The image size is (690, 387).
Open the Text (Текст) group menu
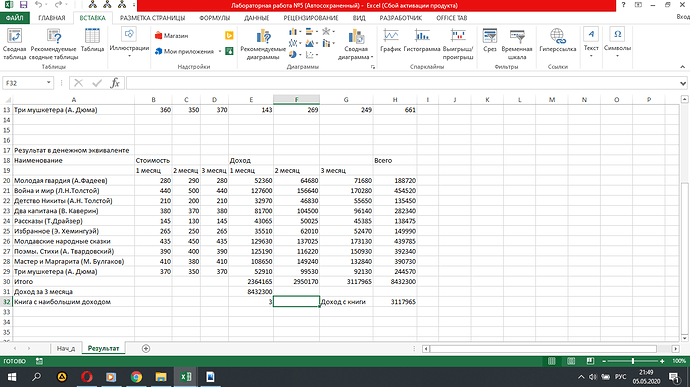point(591,43)
